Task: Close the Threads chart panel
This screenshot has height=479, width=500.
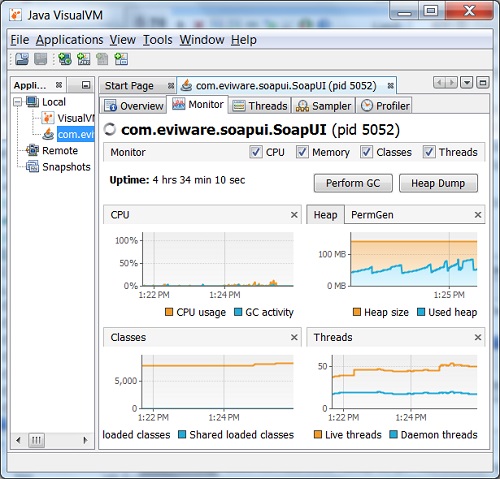Action: pos(478,337)
